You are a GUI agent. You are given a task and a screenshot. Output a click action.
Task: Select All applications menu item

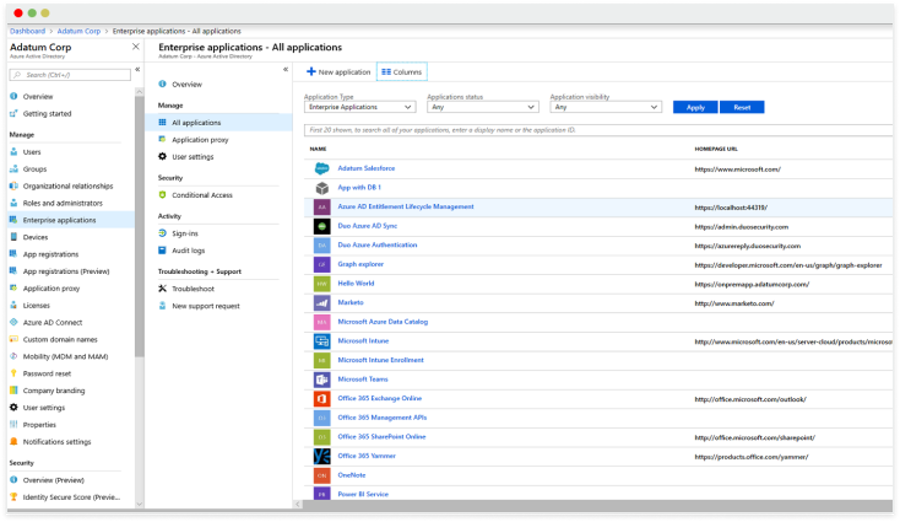tap(219, 123)
